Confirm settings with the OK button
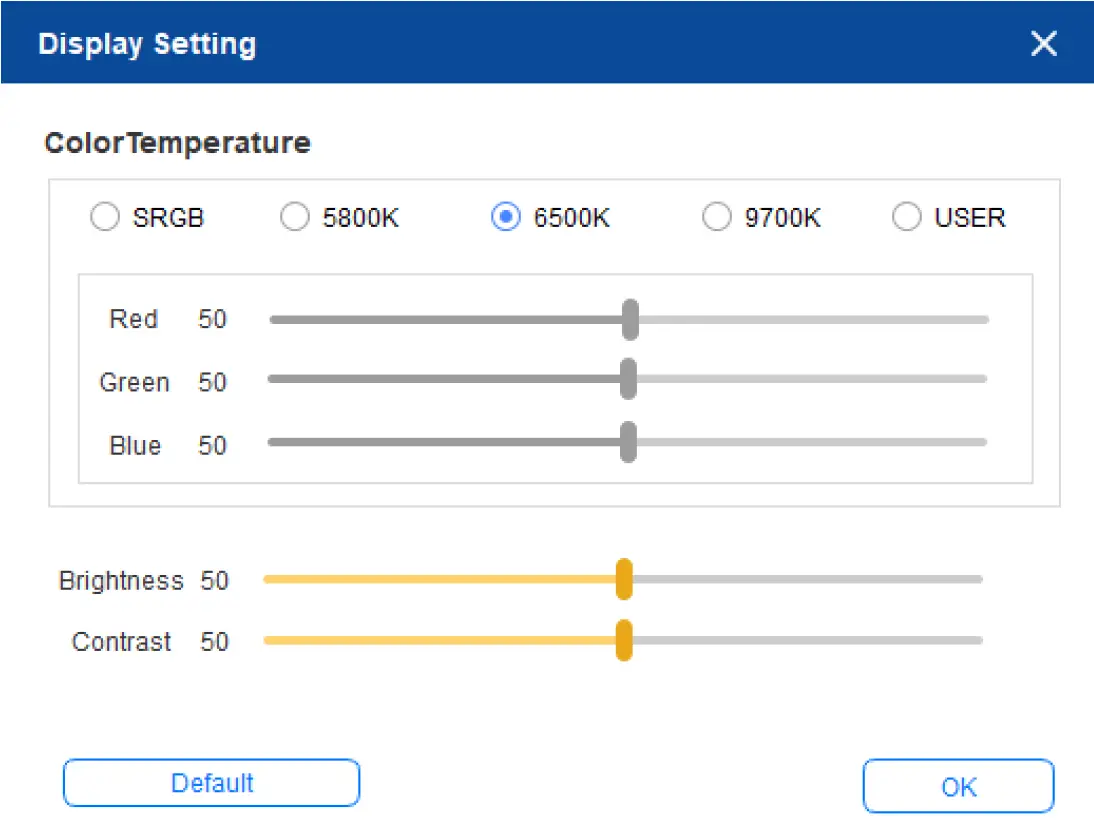This screenshot has height=828, width=1094. click(958, 786)
